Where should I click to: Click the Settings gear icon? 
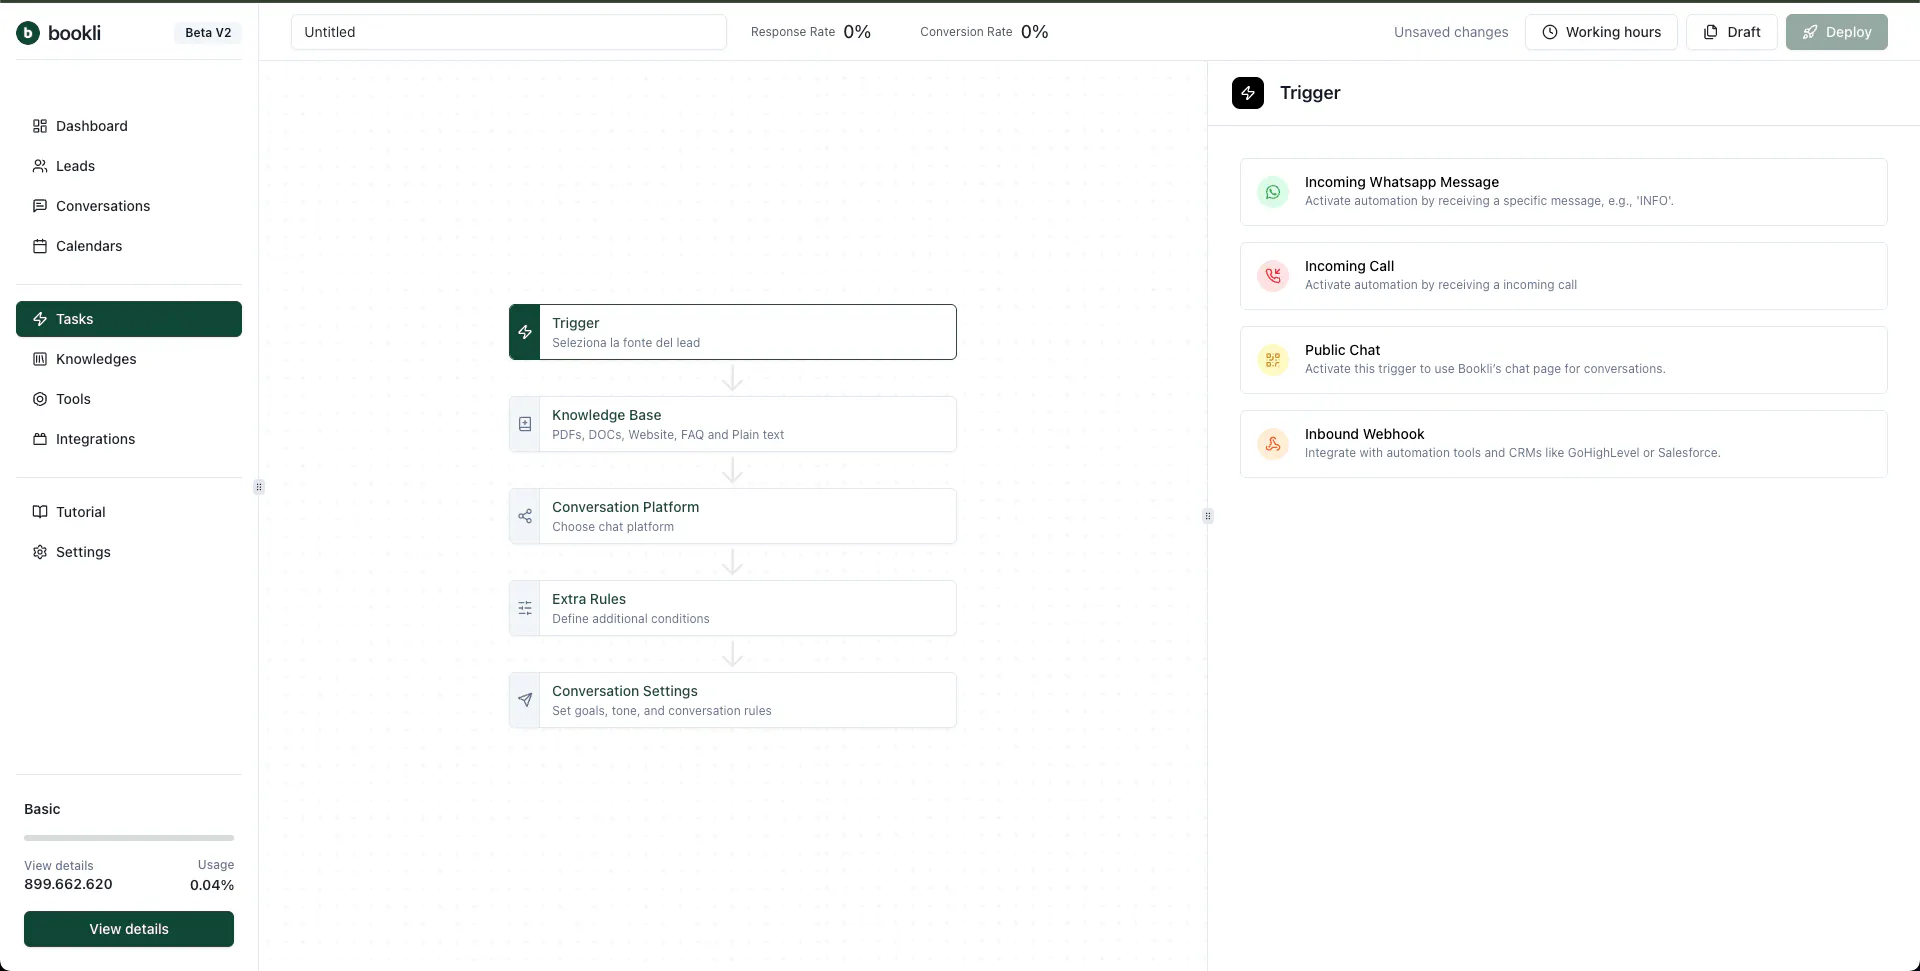[40, 552]
